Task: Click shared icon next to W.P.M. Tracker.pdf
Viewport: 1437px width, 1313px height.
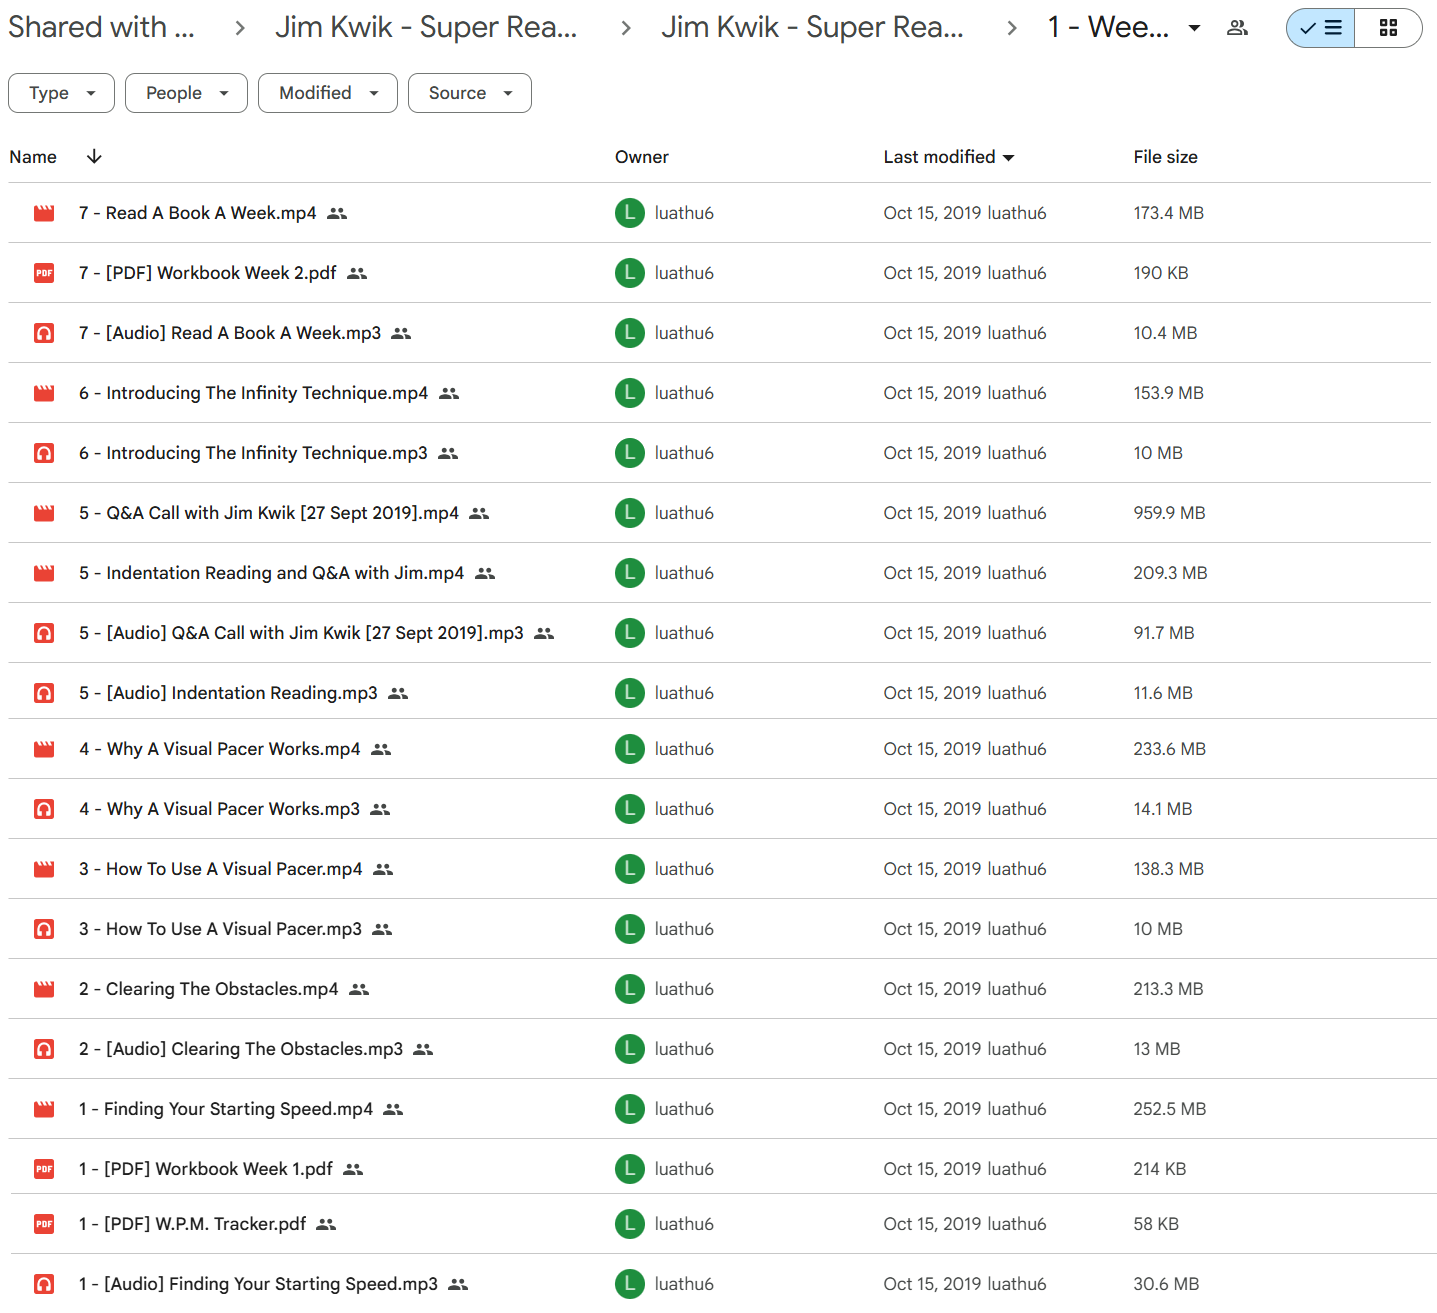Action: (x=326, y=1224)
